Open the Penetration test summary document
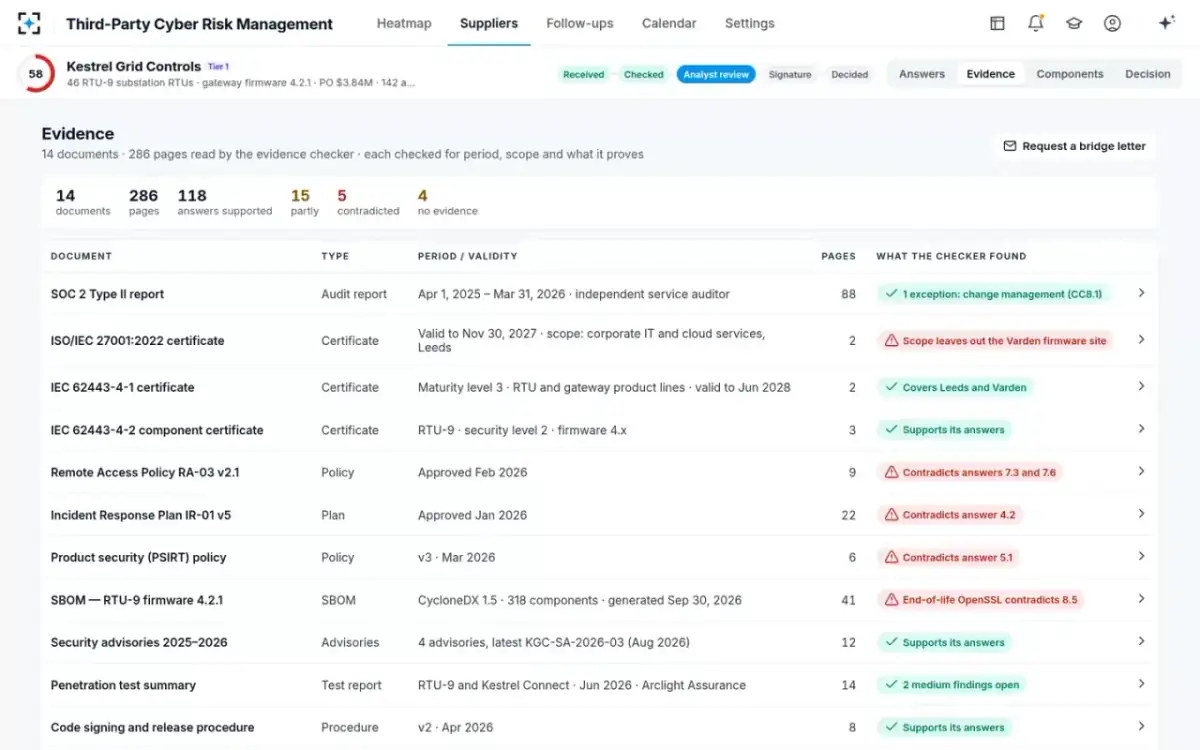The height and width of the screenshot is (750, 1200). 123,685
